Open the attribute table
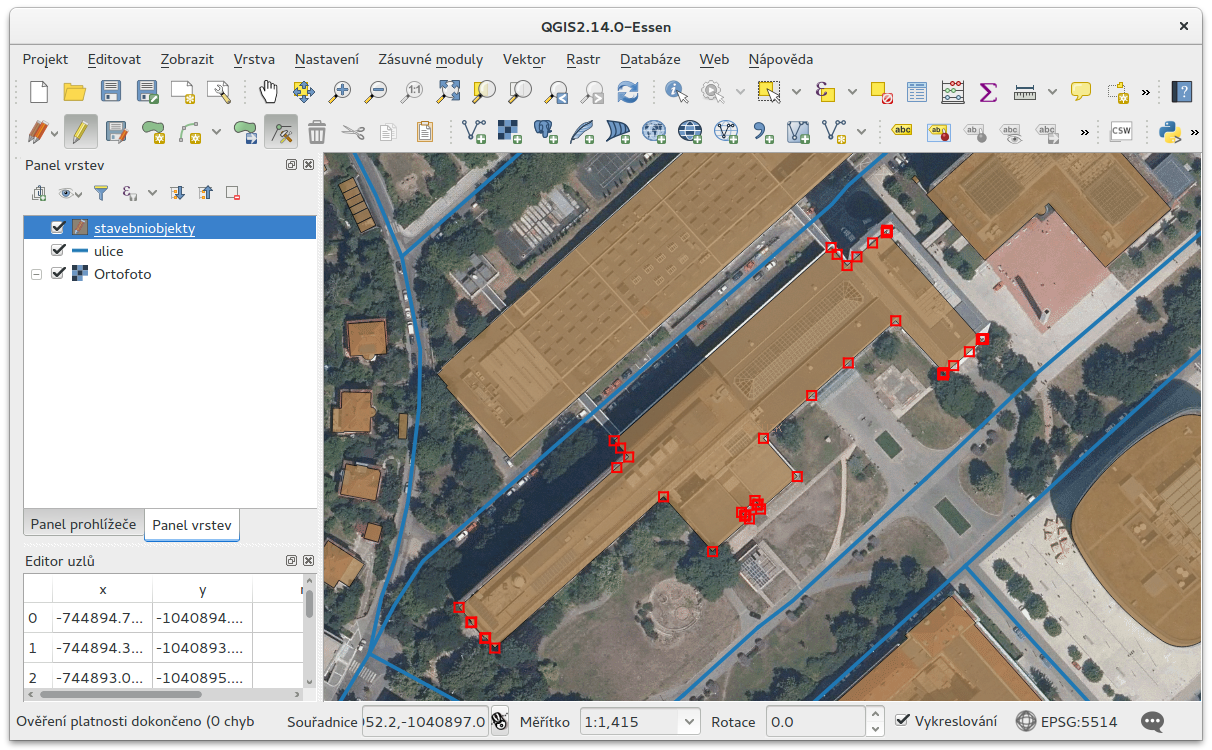The height and width of the screenshot is (750, 1212). coord(917,92)
